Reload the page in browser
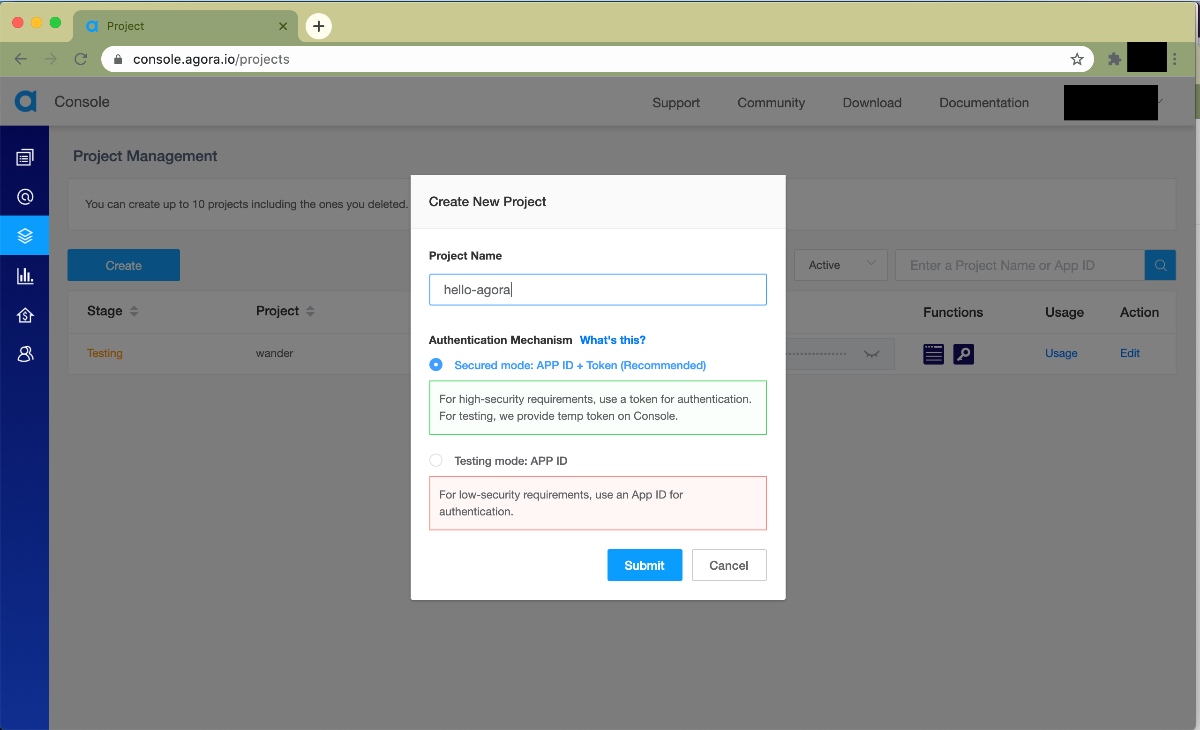Screen dimensions: 1200x730 click(81, 59)
